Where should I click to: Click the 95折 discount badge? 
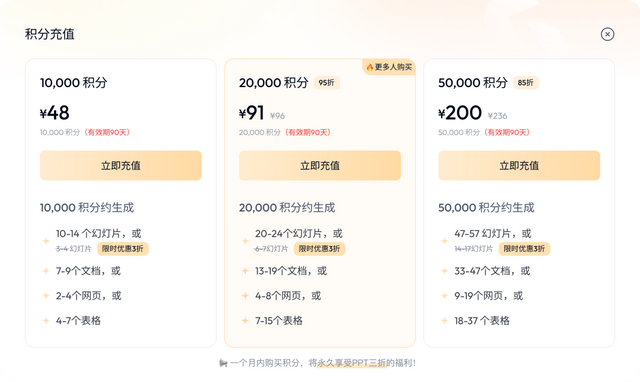click(x=327, y=83)
